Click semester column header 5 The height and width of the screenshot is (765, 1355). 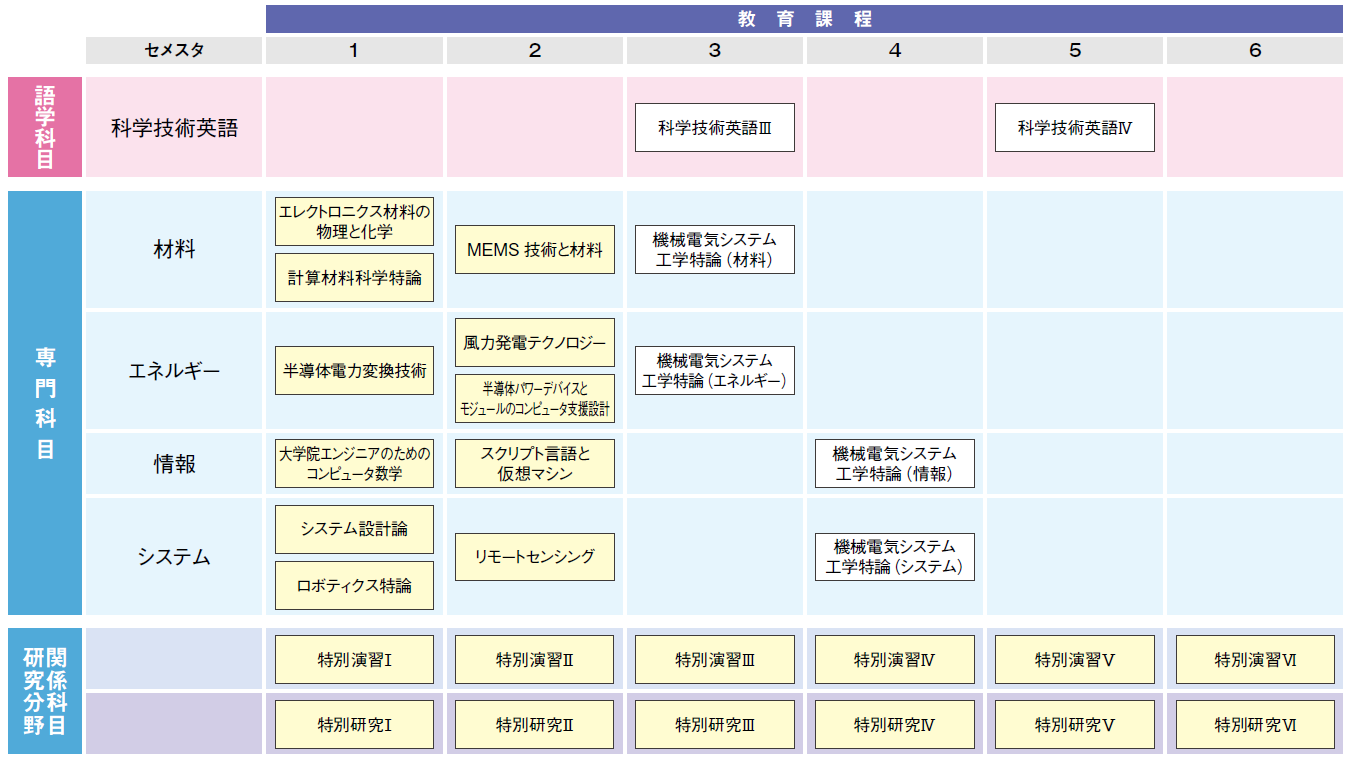click(x=1075, y=51)
